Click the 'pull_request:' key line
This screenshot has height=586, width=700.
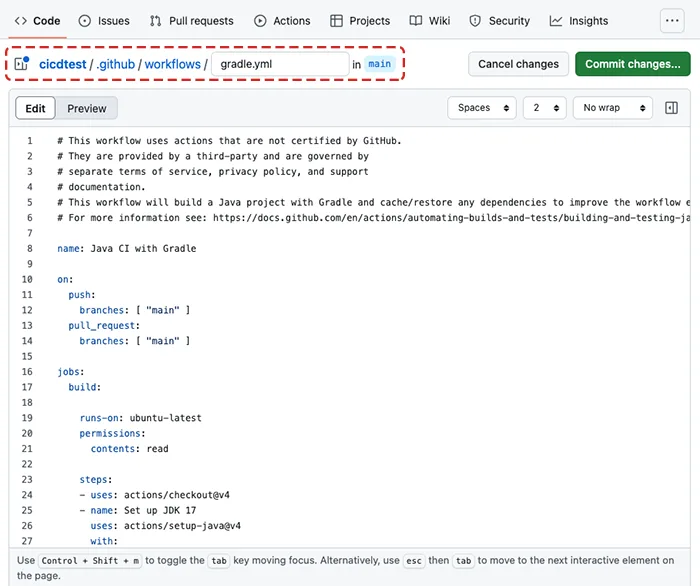[x=104, y=325]
